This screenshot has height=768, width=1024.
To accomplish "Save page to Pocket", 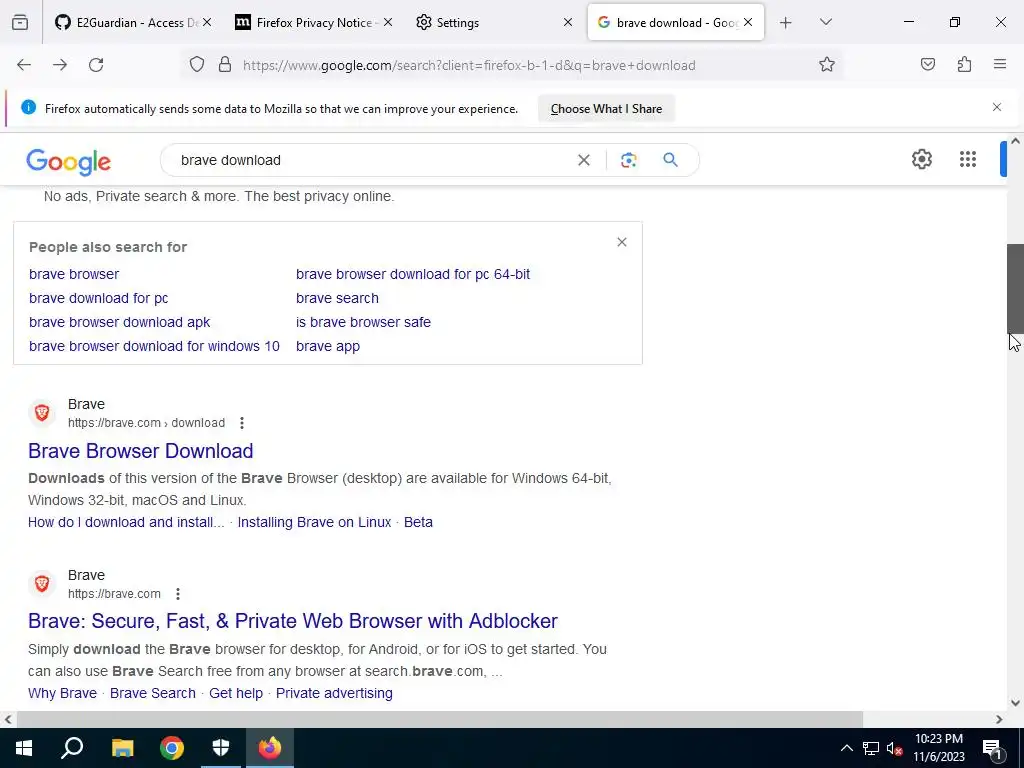I will pyautogui.click(x=928, y=64).
